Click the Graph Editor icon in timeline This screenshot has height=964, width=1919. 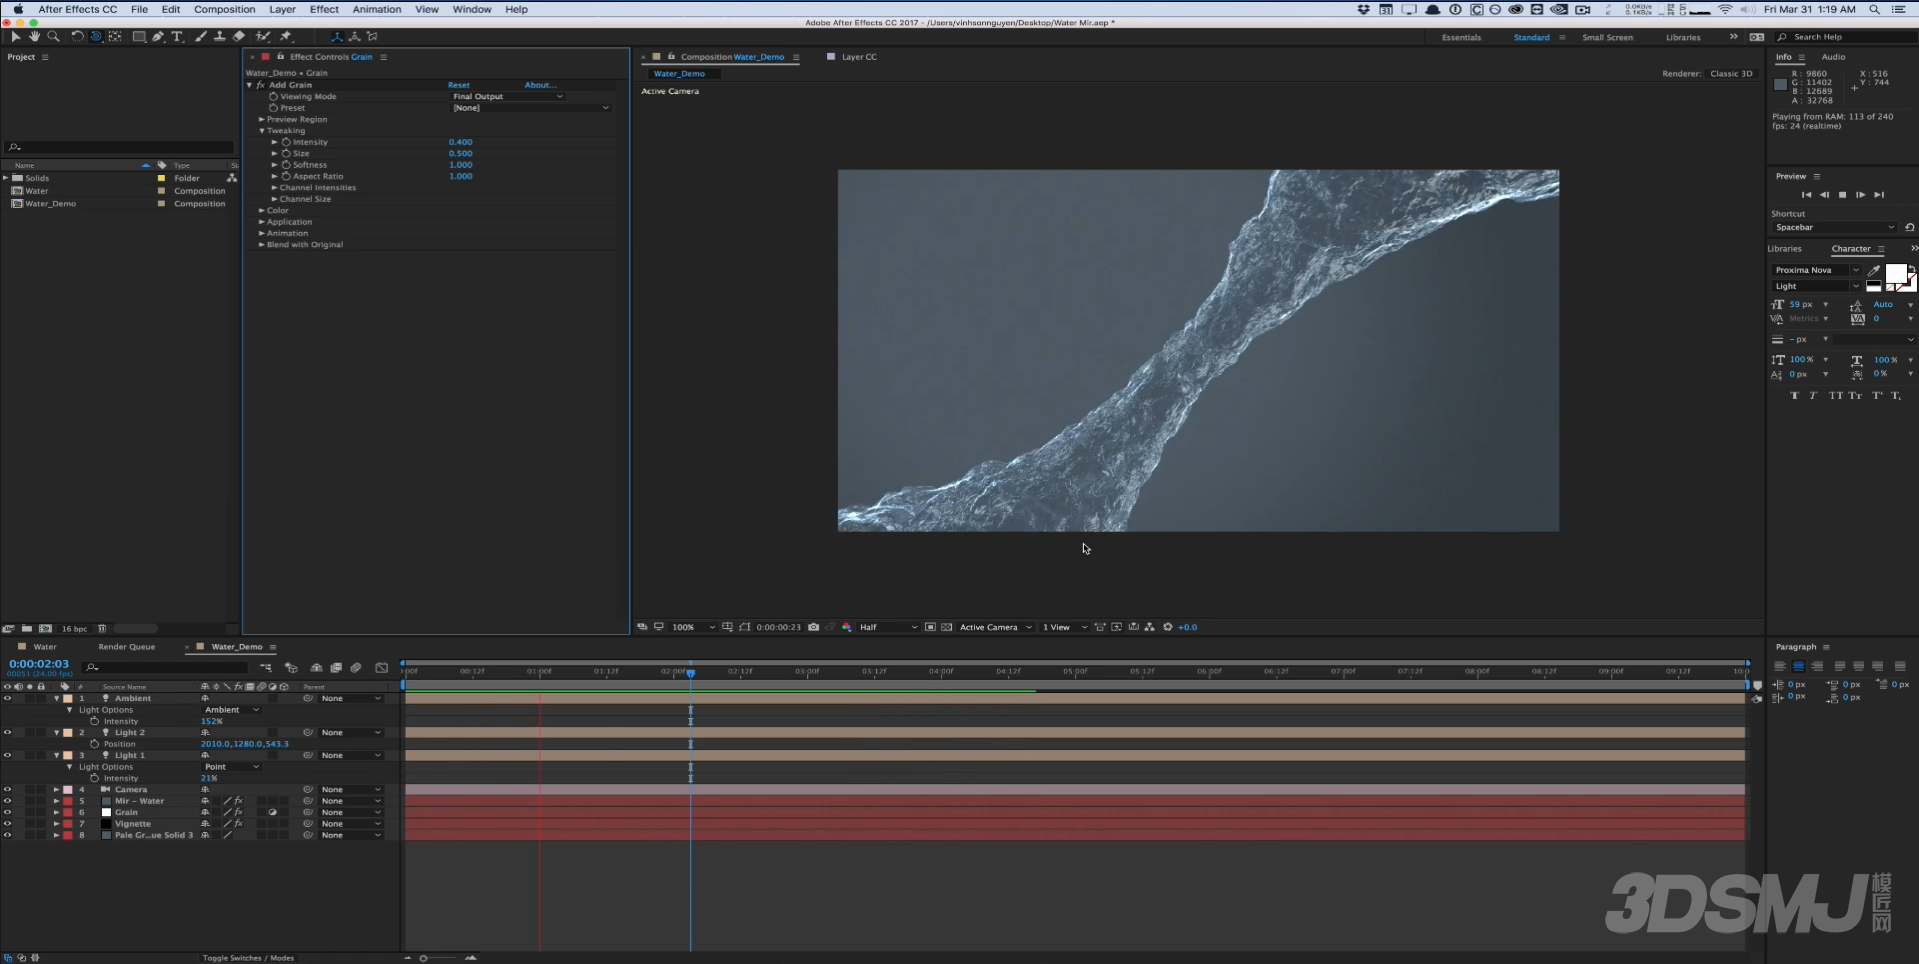pos(381,667)
